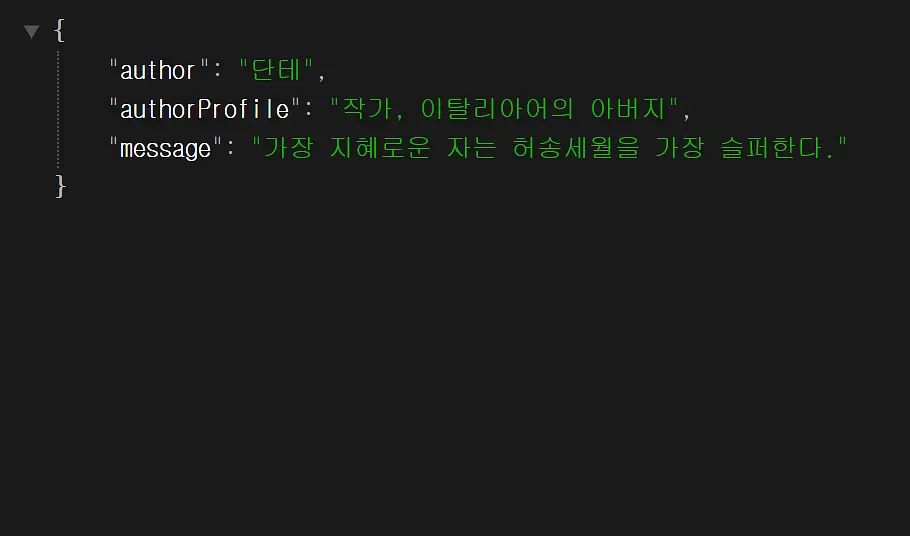The height and width of the screenshot is (536, 910).
Task: Click the colon after the author key
Action: [x=218, y=71]
